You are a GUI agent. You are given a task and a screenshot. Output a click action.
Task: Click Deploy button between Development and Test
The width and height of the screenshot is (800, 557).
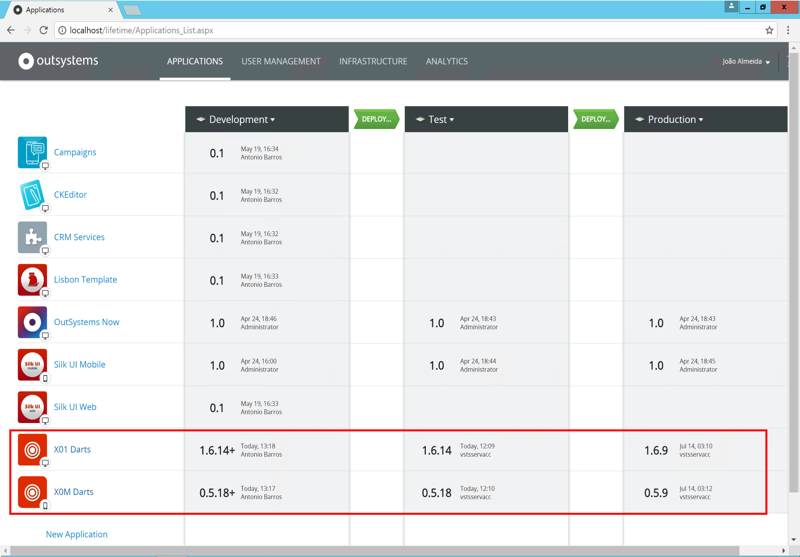pyautogui.click(x=377, y=119)
